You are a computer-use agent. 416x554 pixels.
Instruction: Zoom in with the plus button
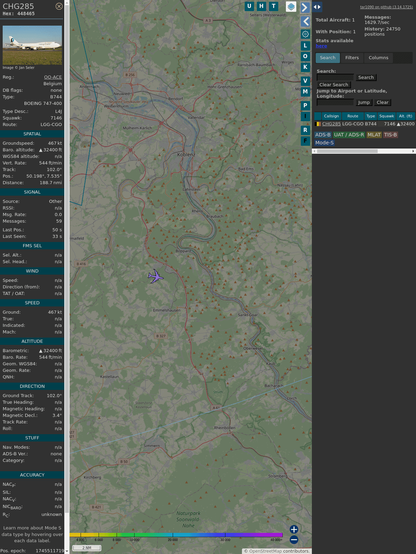294,529
